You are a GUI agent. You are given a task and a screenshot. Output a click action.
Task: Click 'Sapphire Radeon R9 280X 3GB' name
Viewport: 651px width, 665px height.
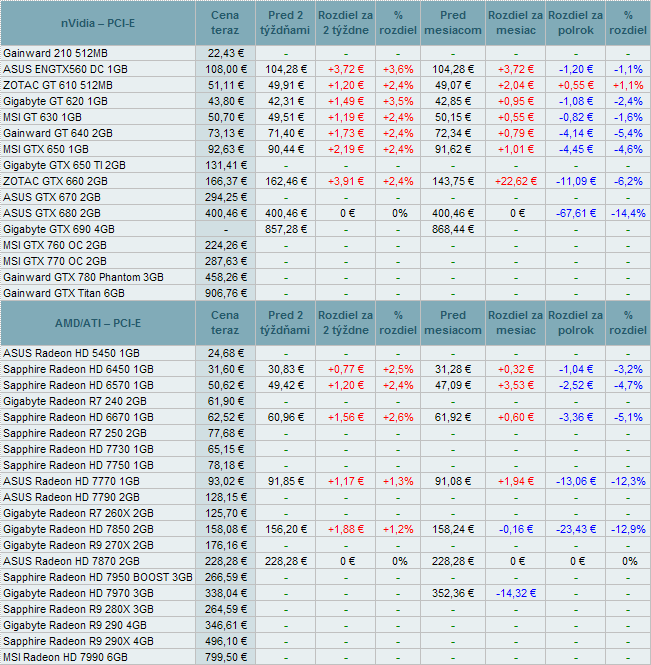pyautogui.click(x=78, y=609)
